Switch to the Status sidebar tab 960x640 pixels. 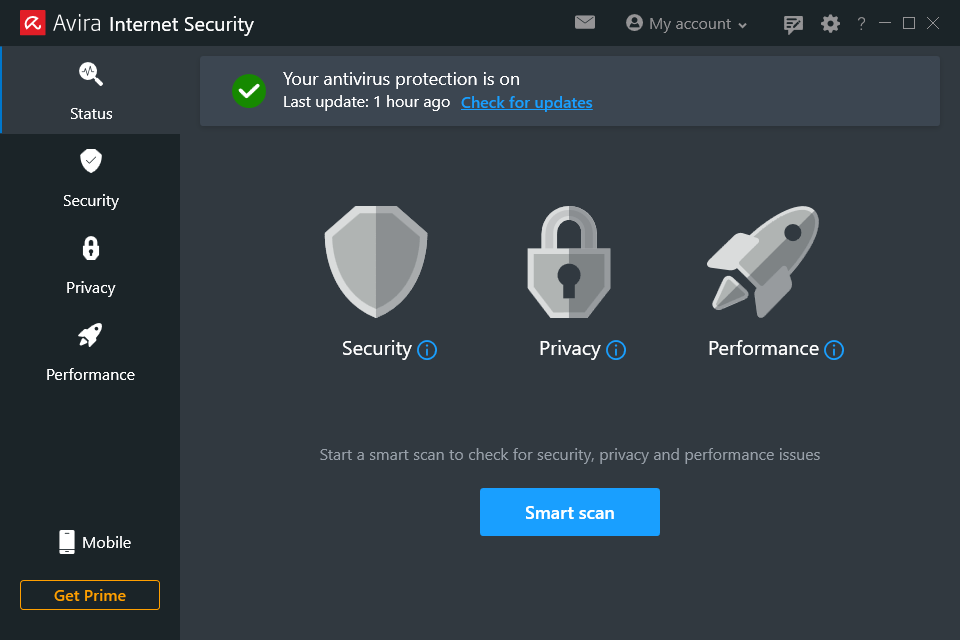(x=91, y=90)
